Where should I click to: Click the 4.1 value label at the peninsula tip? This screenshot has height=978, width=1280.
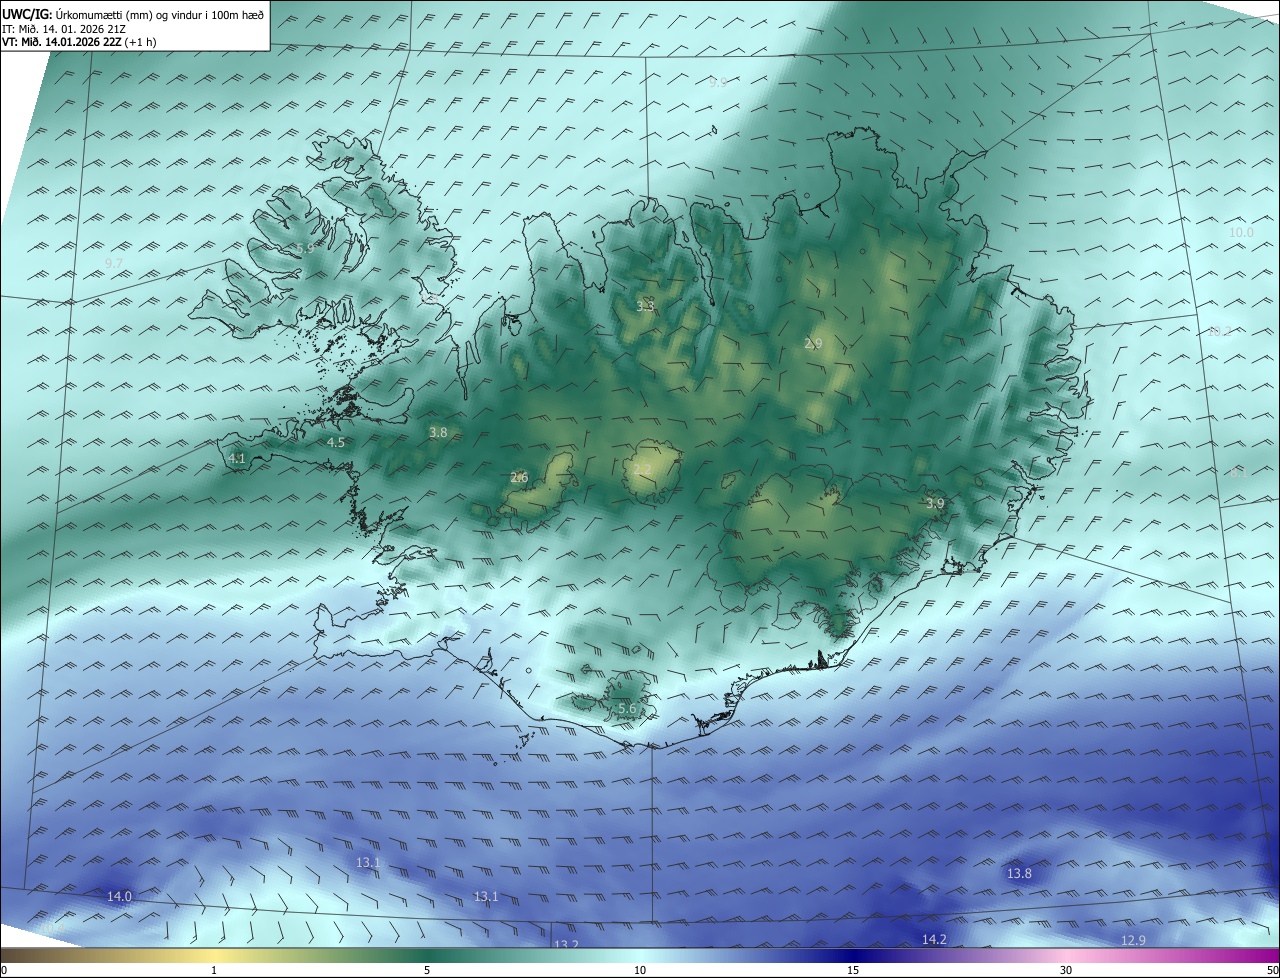(237, 458)
